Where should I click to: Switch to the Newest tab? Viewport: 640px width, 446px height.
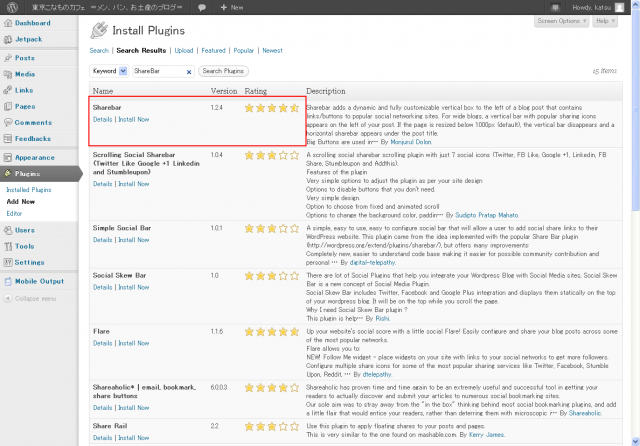[x=272, y=51]
